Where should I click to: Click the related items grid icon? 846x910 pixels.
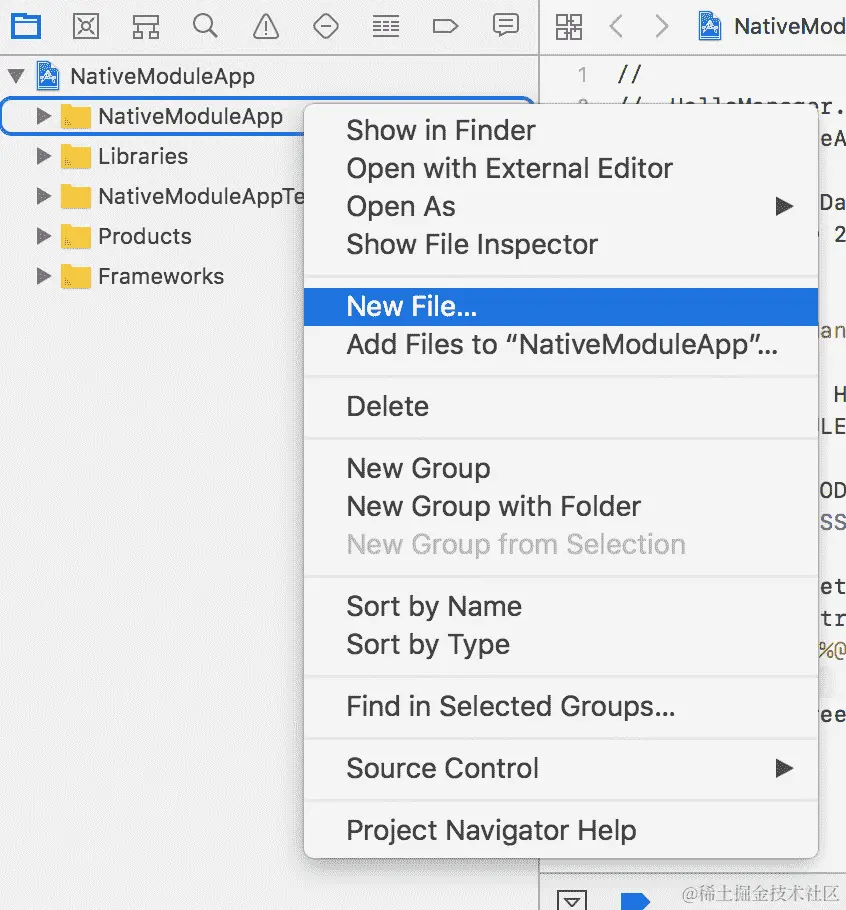[x=569, y=27]
